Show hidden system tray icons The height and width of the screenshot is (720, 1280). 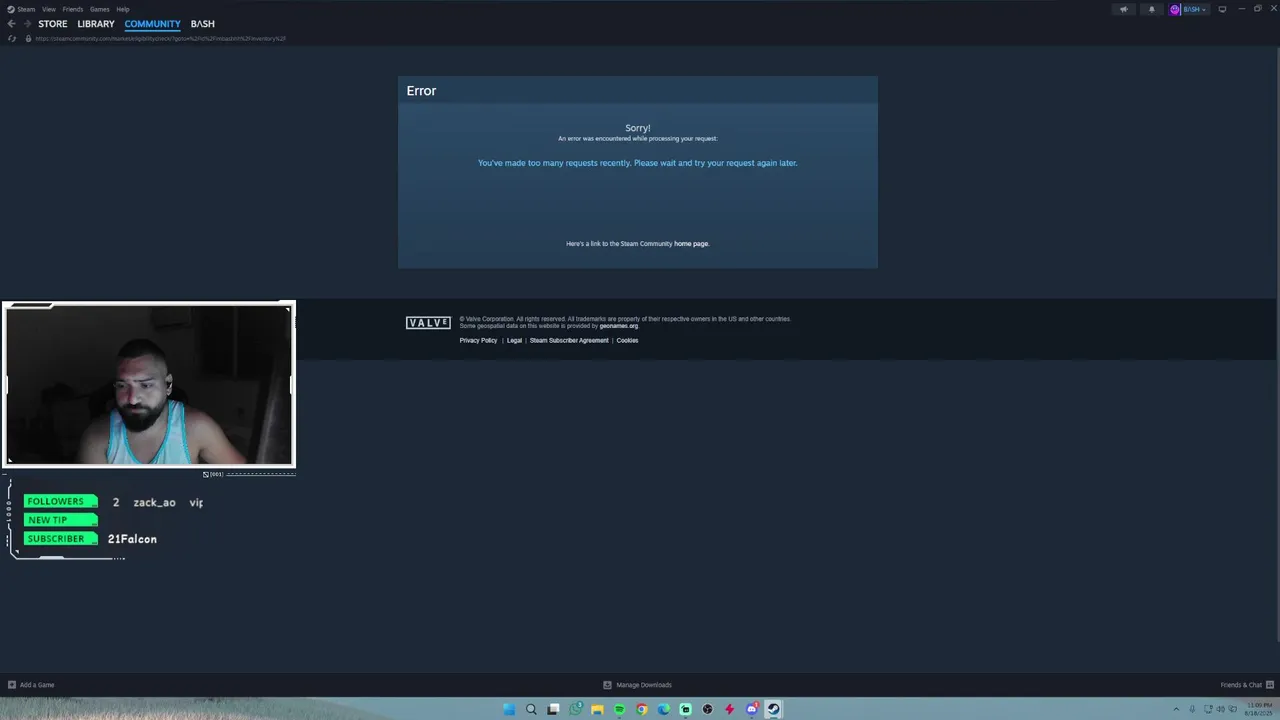[x=1176, y=709]
